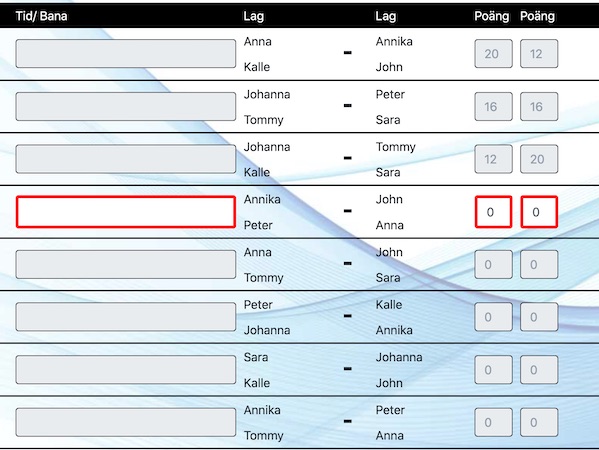599x450 pixels.
Task: Click Tid/Bana field for Anna Tommy match
Action: click(x=126, y=264)
